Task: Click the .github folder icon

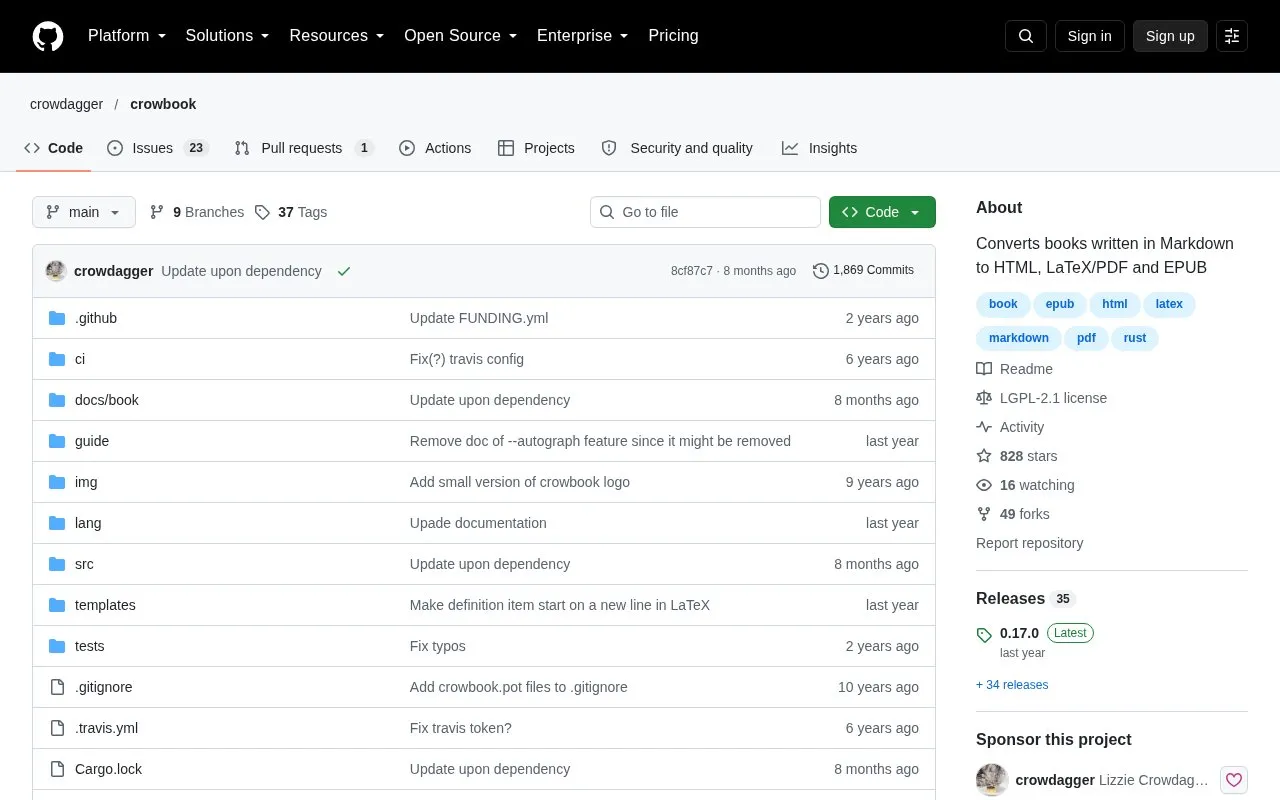Action: pyautogui.click(x=57, y=318)
